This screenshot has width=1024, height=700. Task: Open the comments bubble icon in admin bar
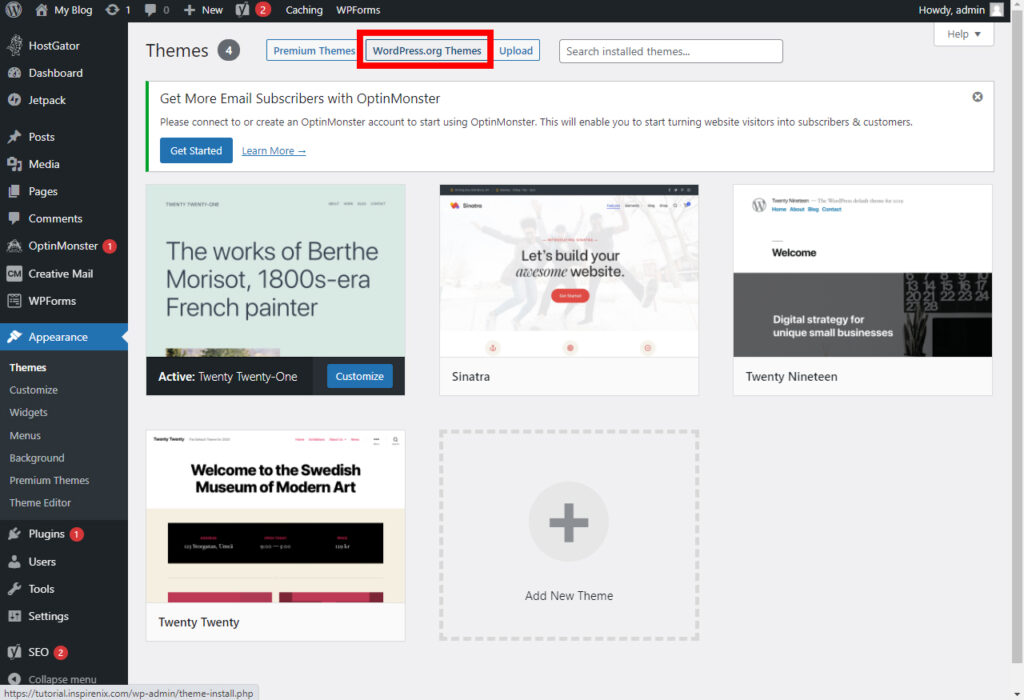[150, 10]
